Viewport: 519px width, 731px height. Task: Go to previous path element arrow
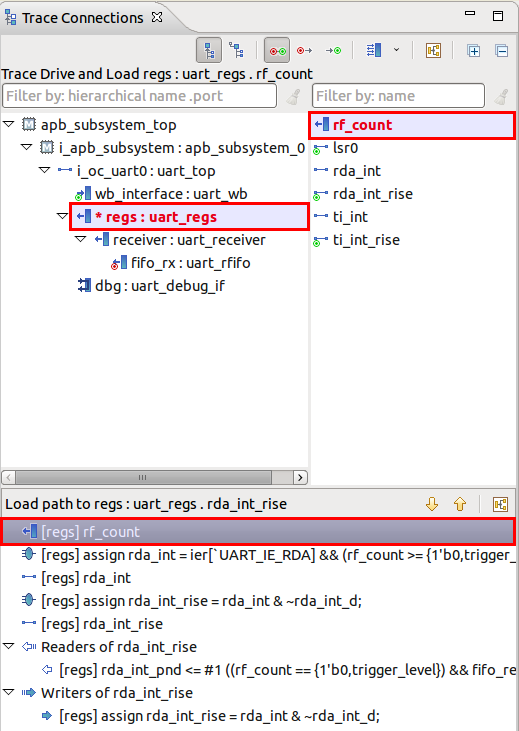(x=460, y=504)
